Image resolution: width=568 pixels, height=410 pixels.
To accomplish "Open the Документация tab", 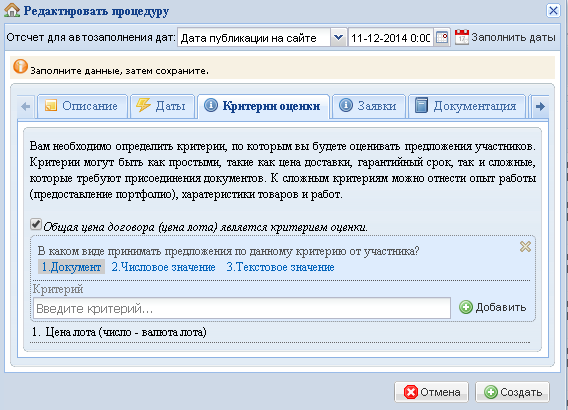I will [467, 106].
